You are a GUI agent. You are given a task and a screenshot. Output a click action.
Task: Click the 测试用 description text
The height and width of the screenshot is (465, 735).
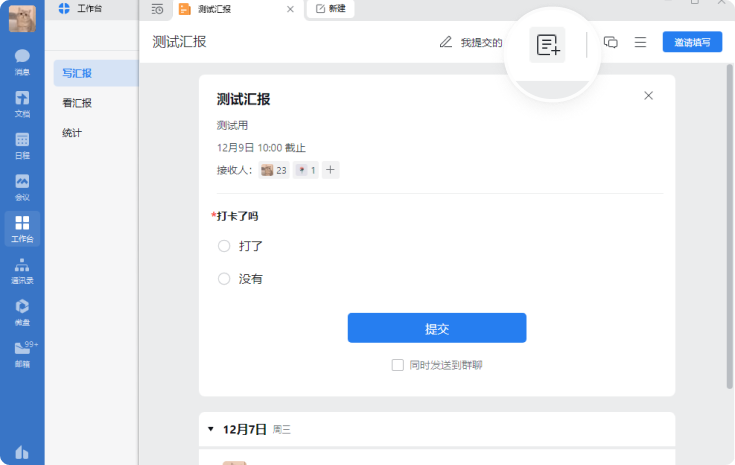click(x=232, y=126)
